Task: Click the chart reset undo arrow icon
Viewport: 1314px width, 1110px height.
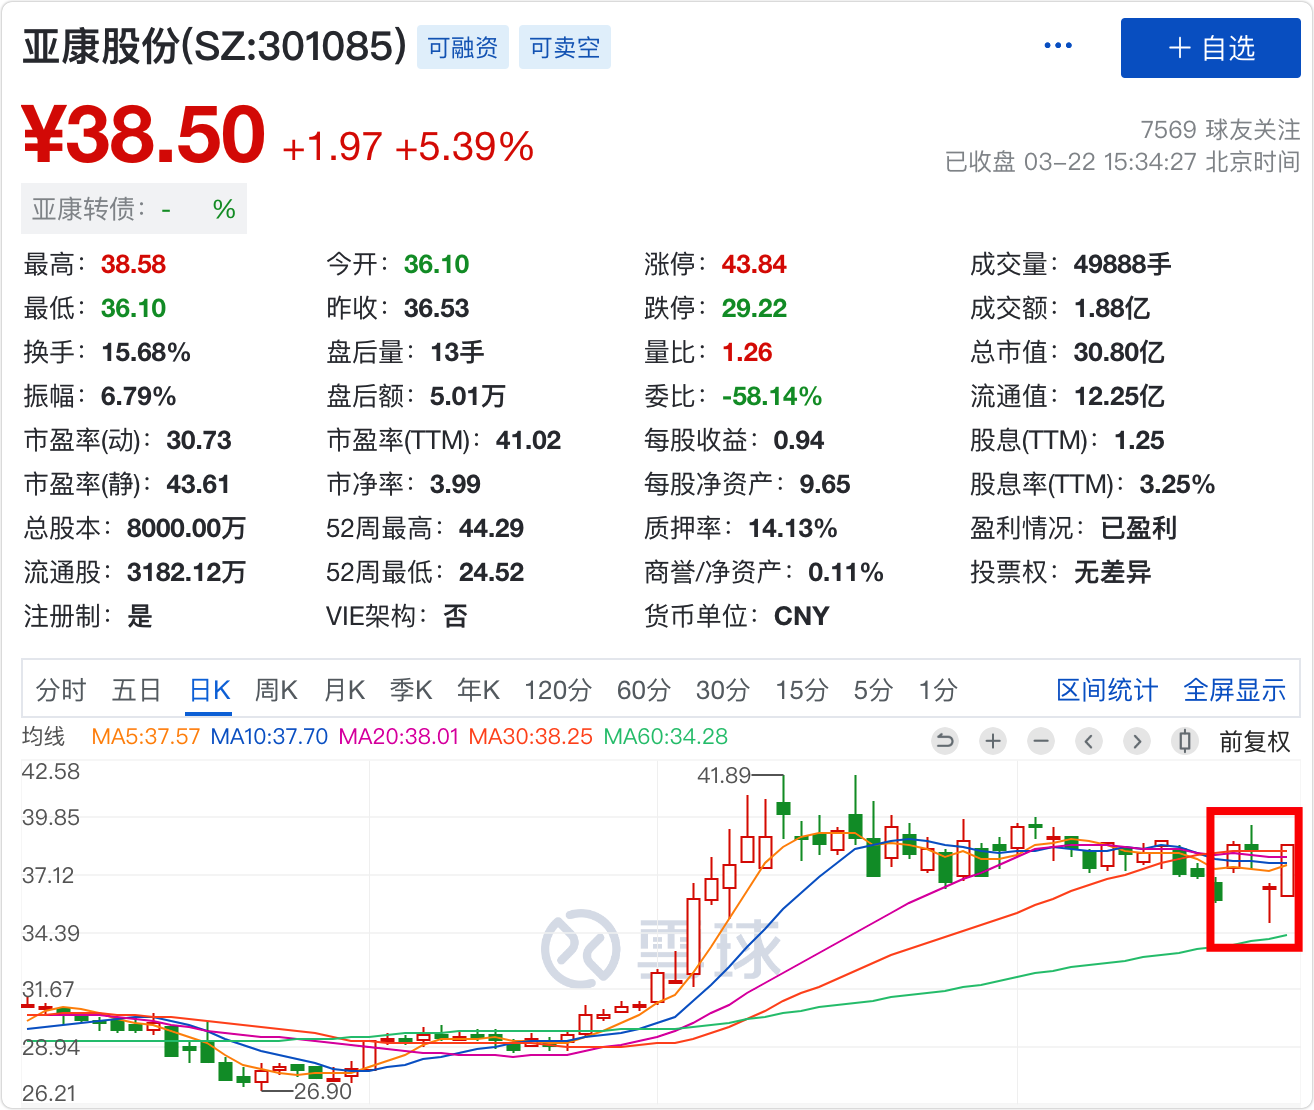Action: tap(944, 741)
